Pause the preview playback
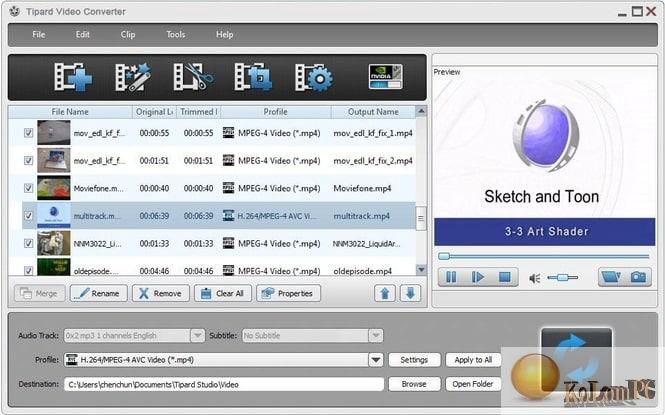Image resolution: width=665 pixels, height=415 pixels. (451, 277)
